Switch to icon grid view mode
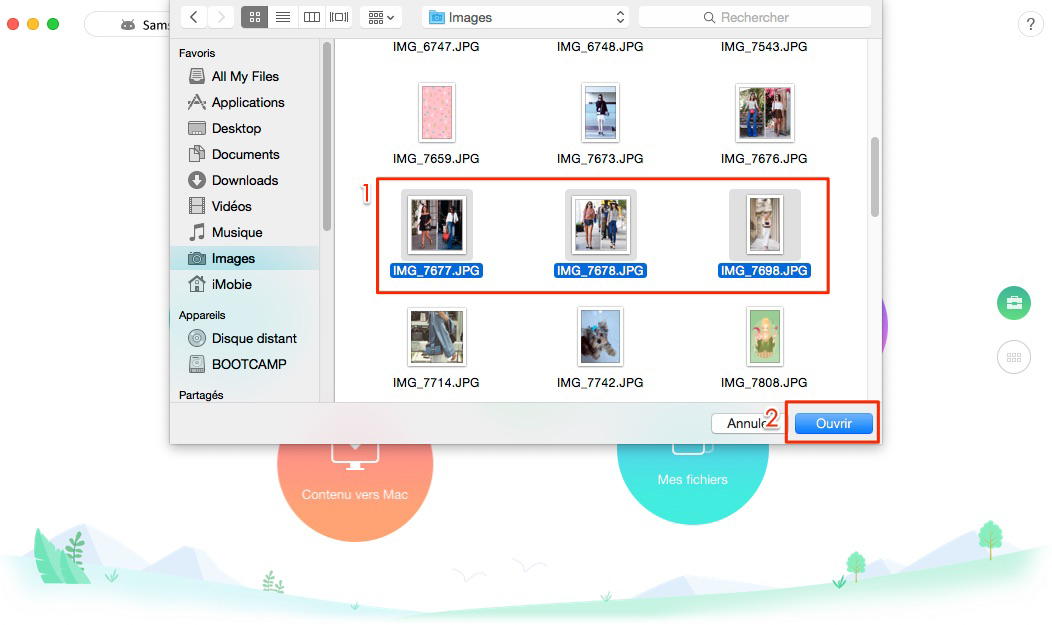 (x=254, y=17)
